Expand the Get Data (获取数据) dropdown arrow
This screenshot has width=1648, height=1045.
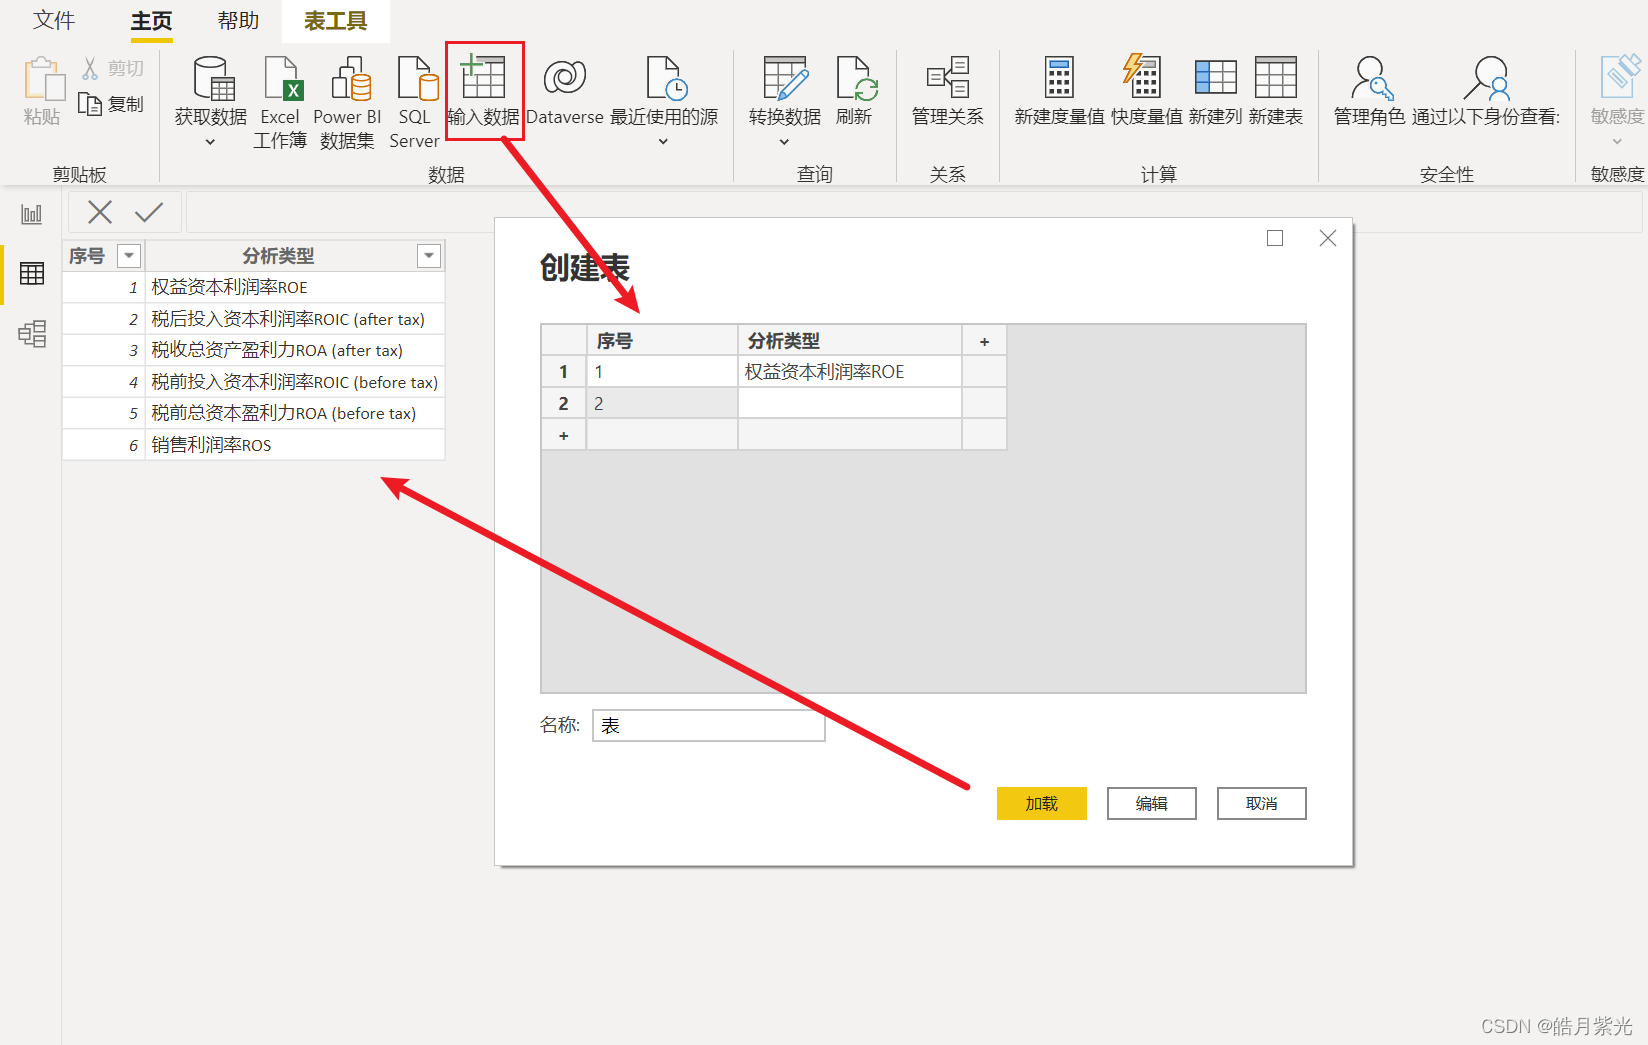click(211, 143)
